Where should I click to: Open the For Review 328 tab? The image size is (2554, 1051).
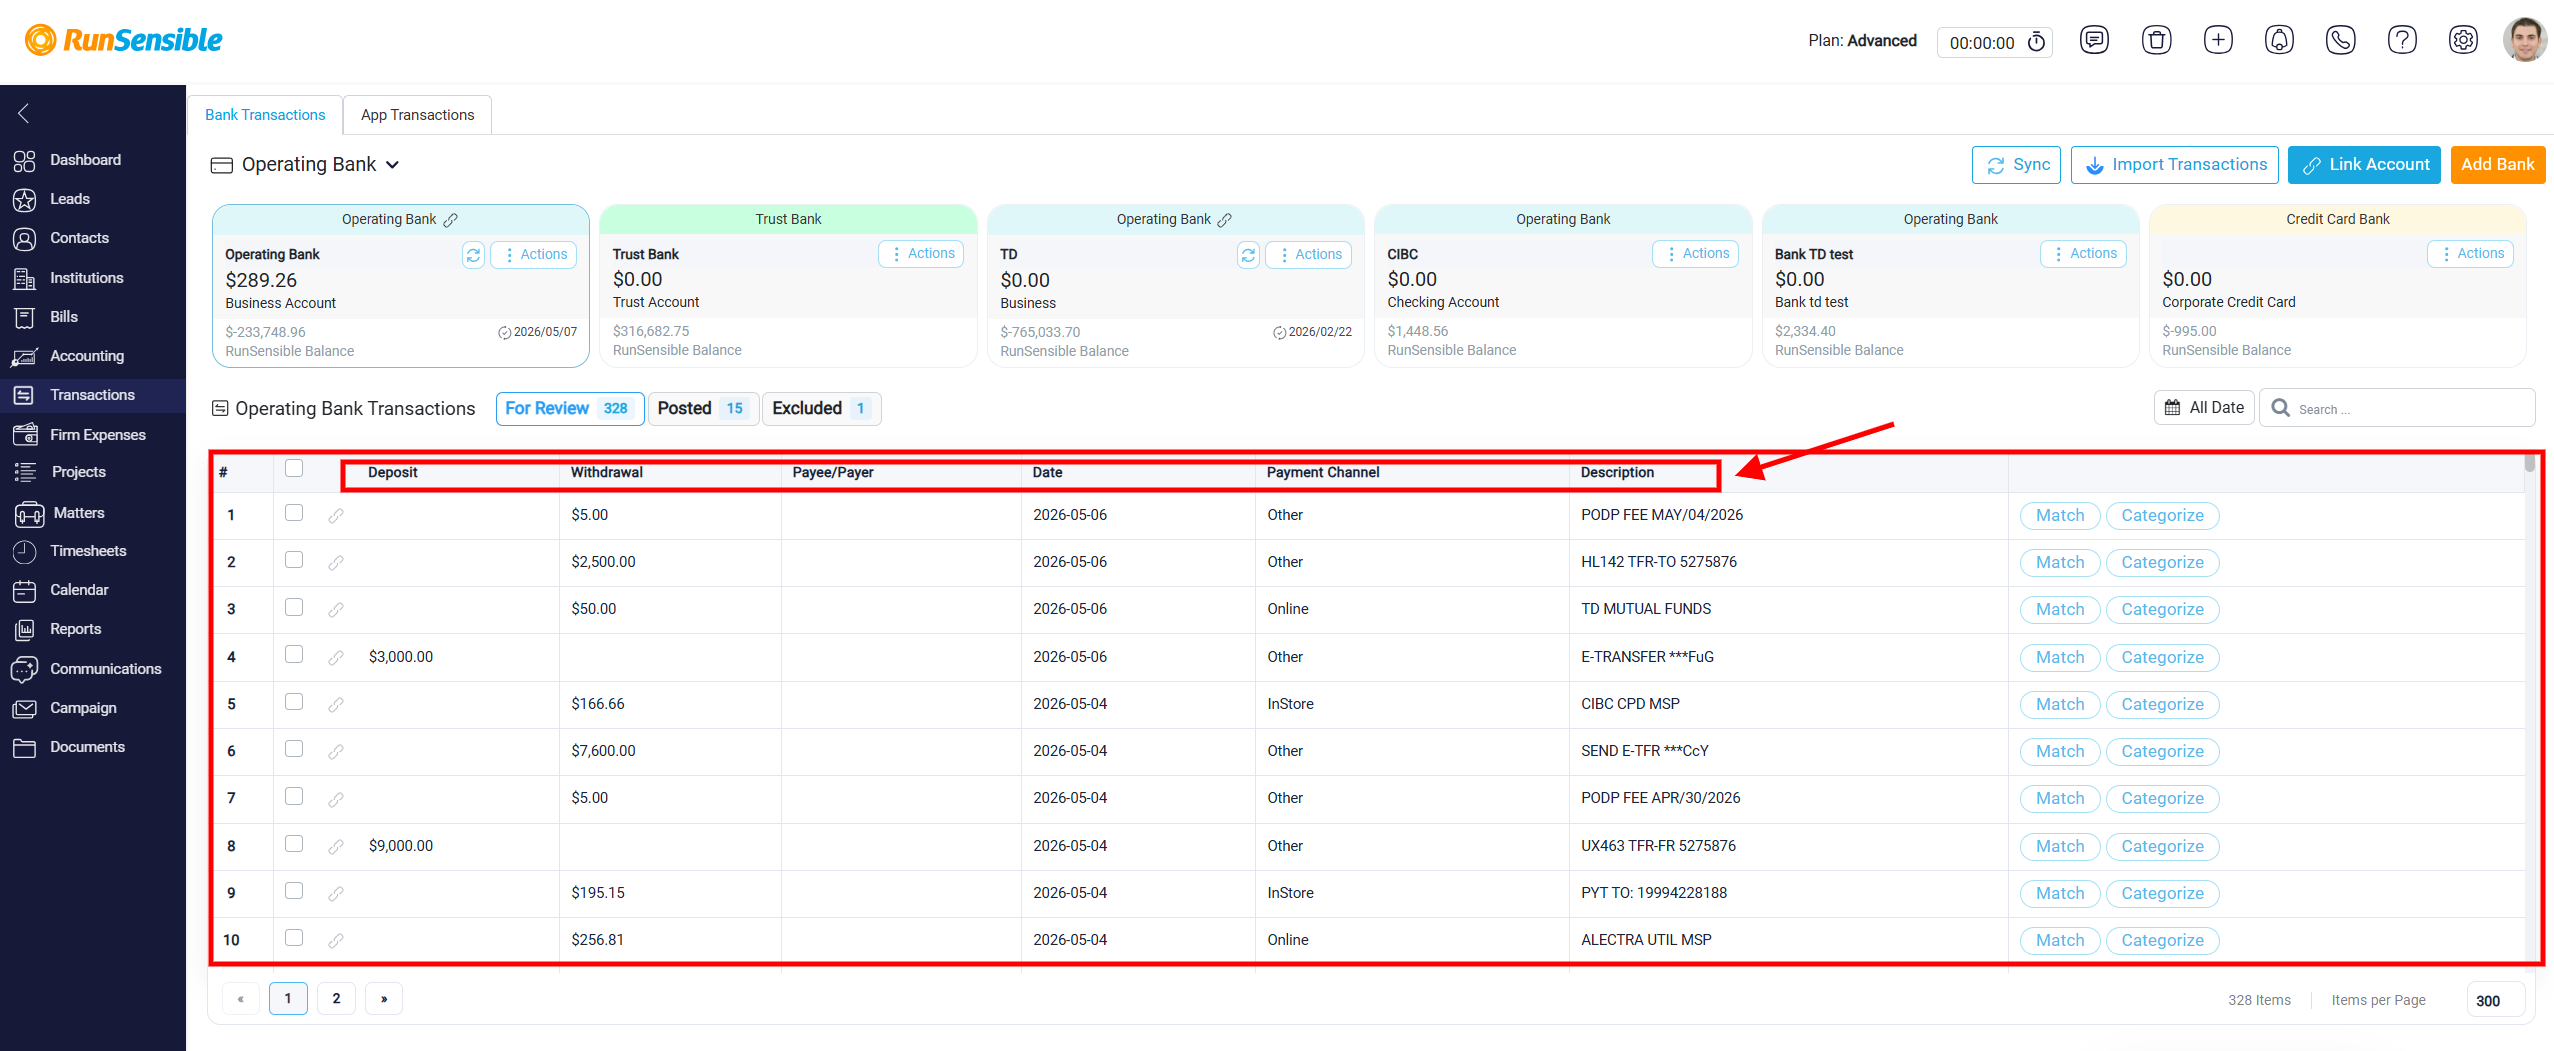click(569, 409)
